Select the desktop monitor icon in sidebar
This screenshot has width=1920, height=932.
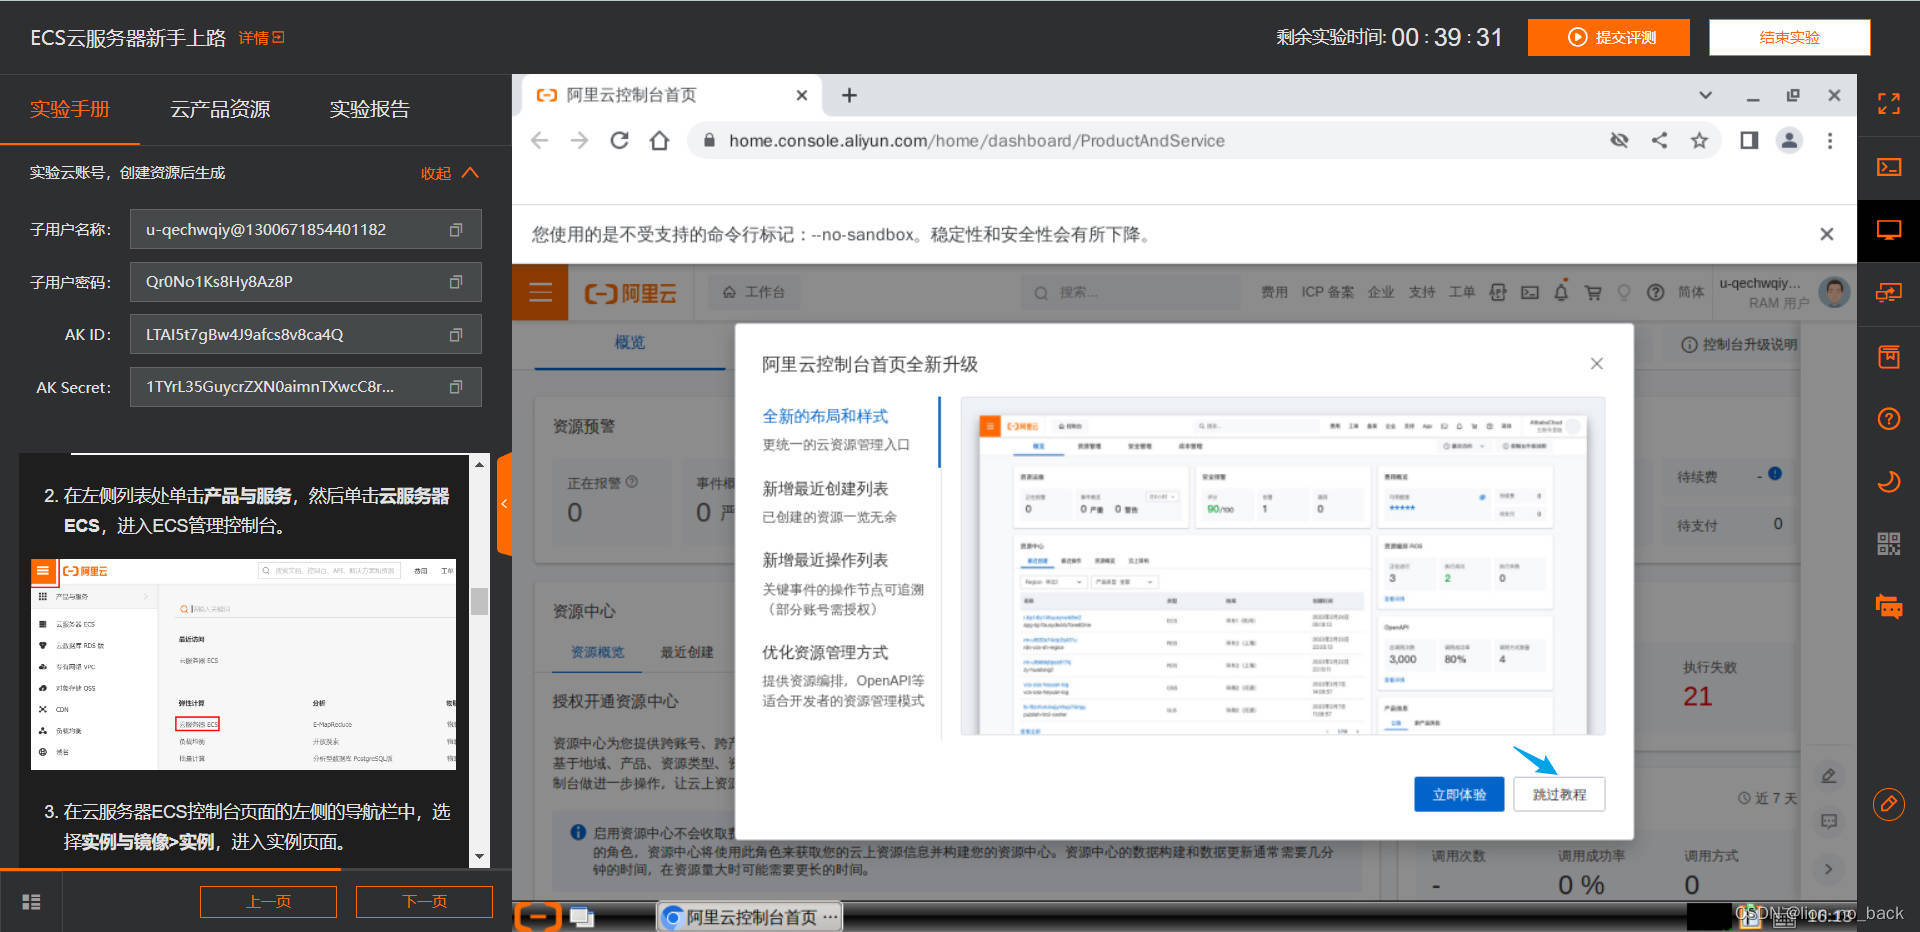1888,230
